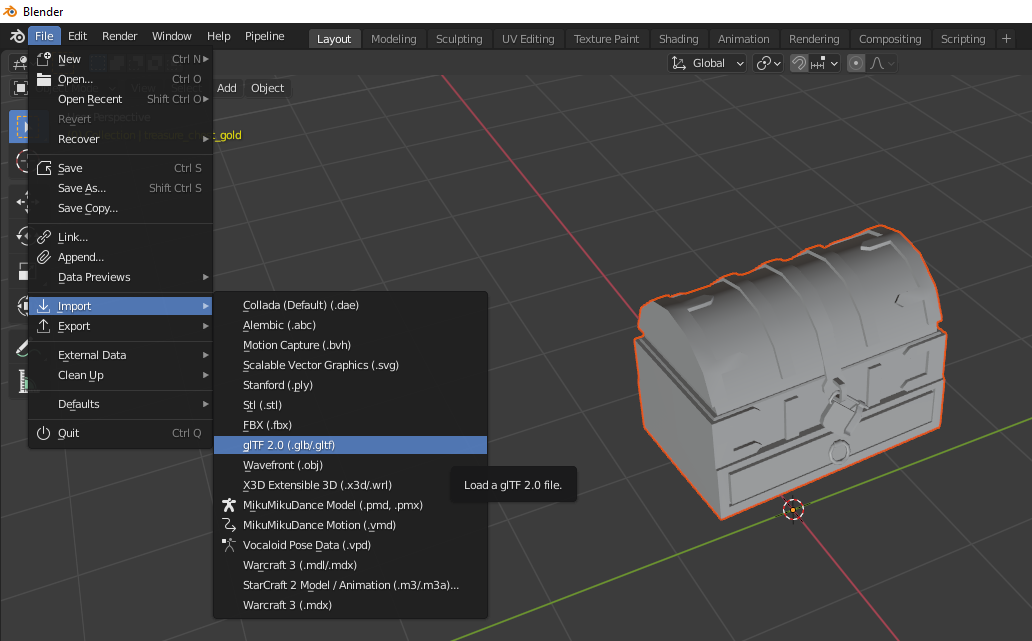This screenshot has width=1032, height=641.
Task: Add a new workspace with plus button
Action: 1006,39
